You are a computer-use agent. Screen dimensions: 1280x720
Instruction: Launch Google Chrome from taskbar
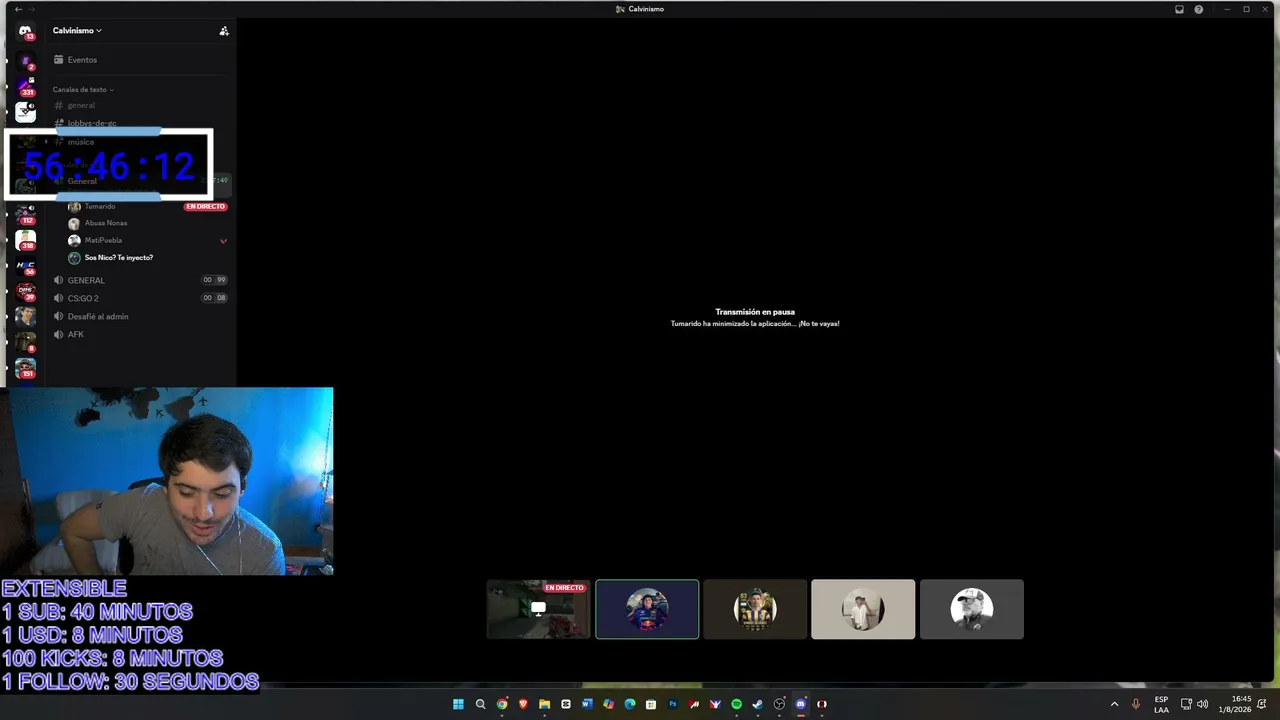coord(502,704)
